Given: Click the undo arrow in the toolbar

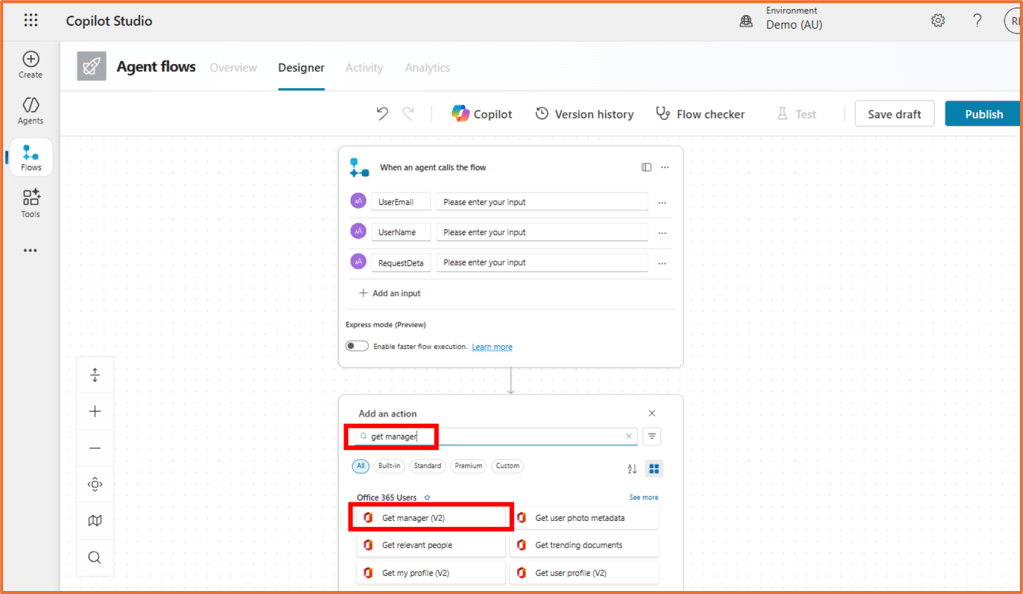Looking at the screenshot, I should pyautogui.click(x=381, y=113).
